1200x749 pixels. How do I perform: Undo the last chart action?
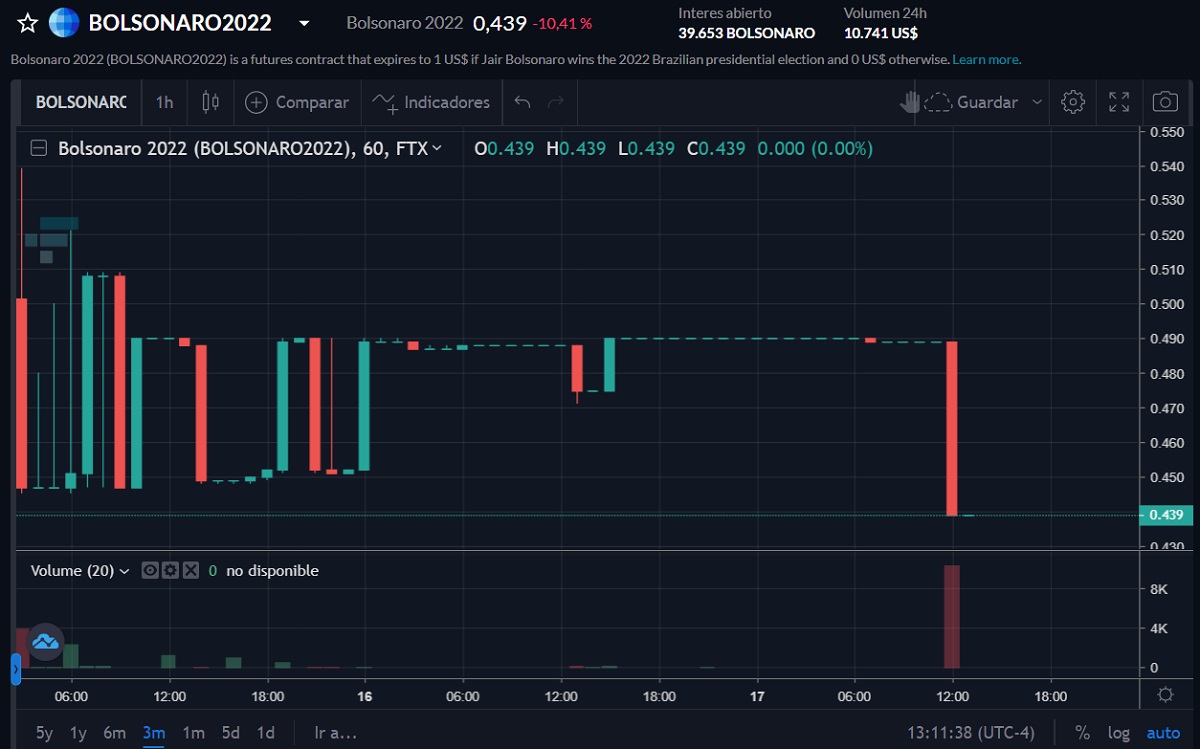(522, 102)
